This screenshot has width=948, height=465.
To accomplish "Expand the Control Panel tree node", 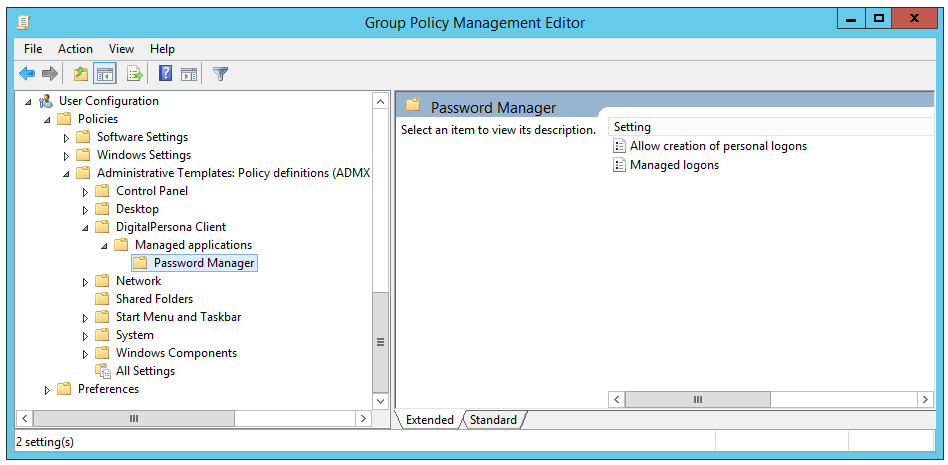I will point(86,191).
